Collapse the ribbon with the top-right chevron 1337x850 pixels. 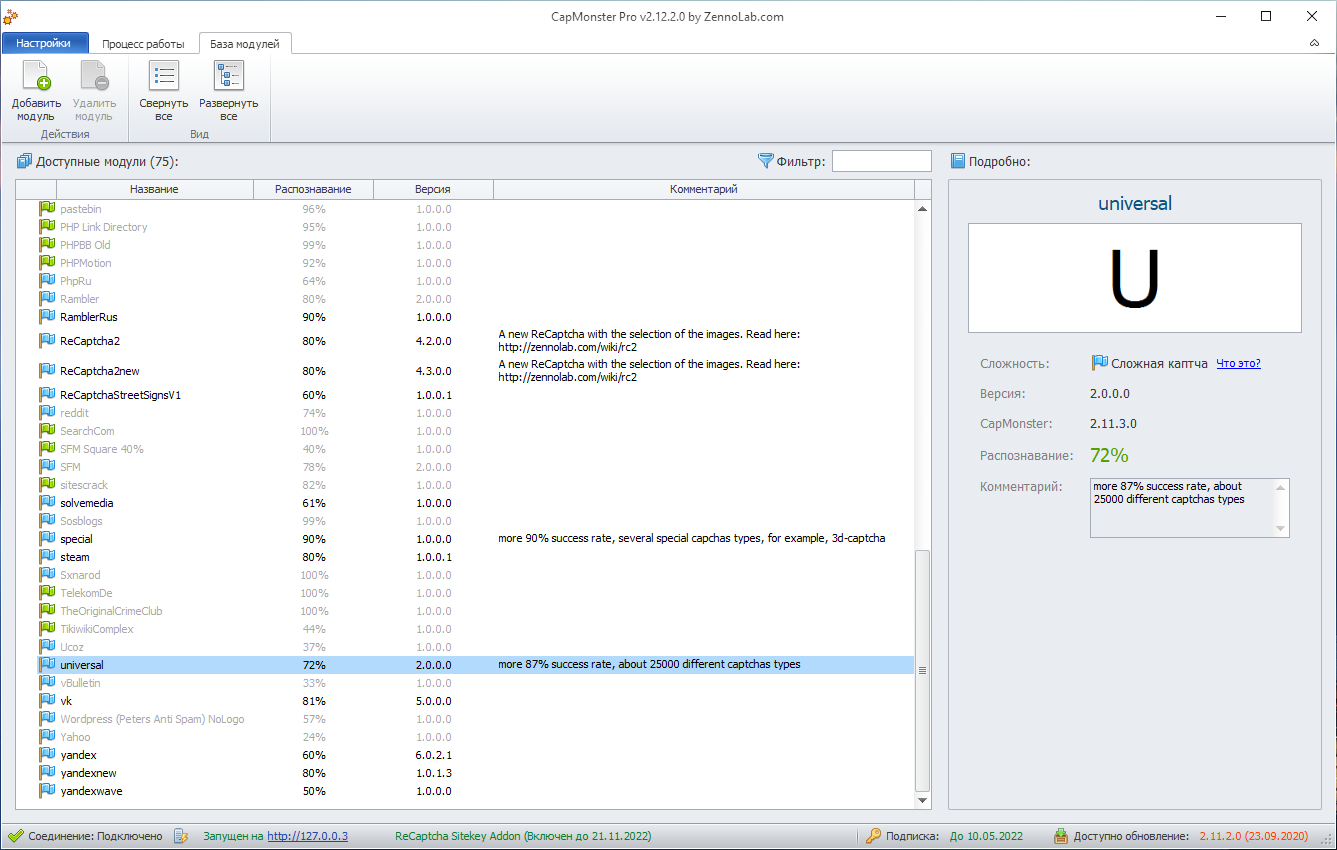[x=1314, y=43]
